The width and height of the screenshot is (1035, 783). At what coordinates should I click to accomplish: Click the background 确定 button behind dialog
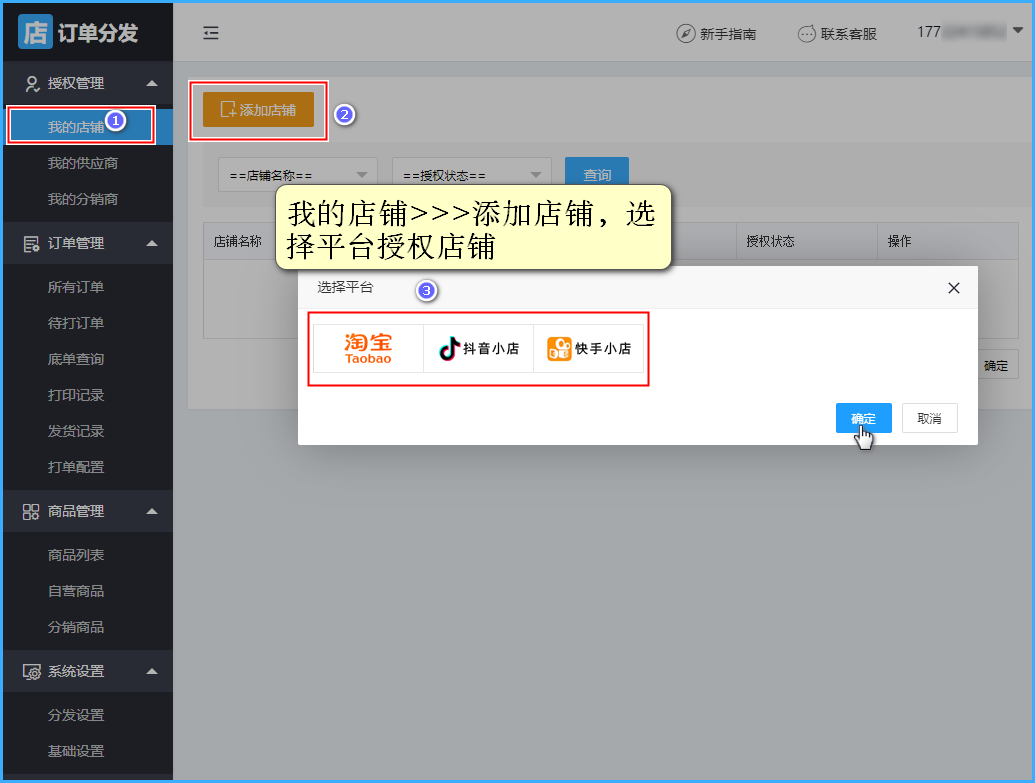click(997, 365)
